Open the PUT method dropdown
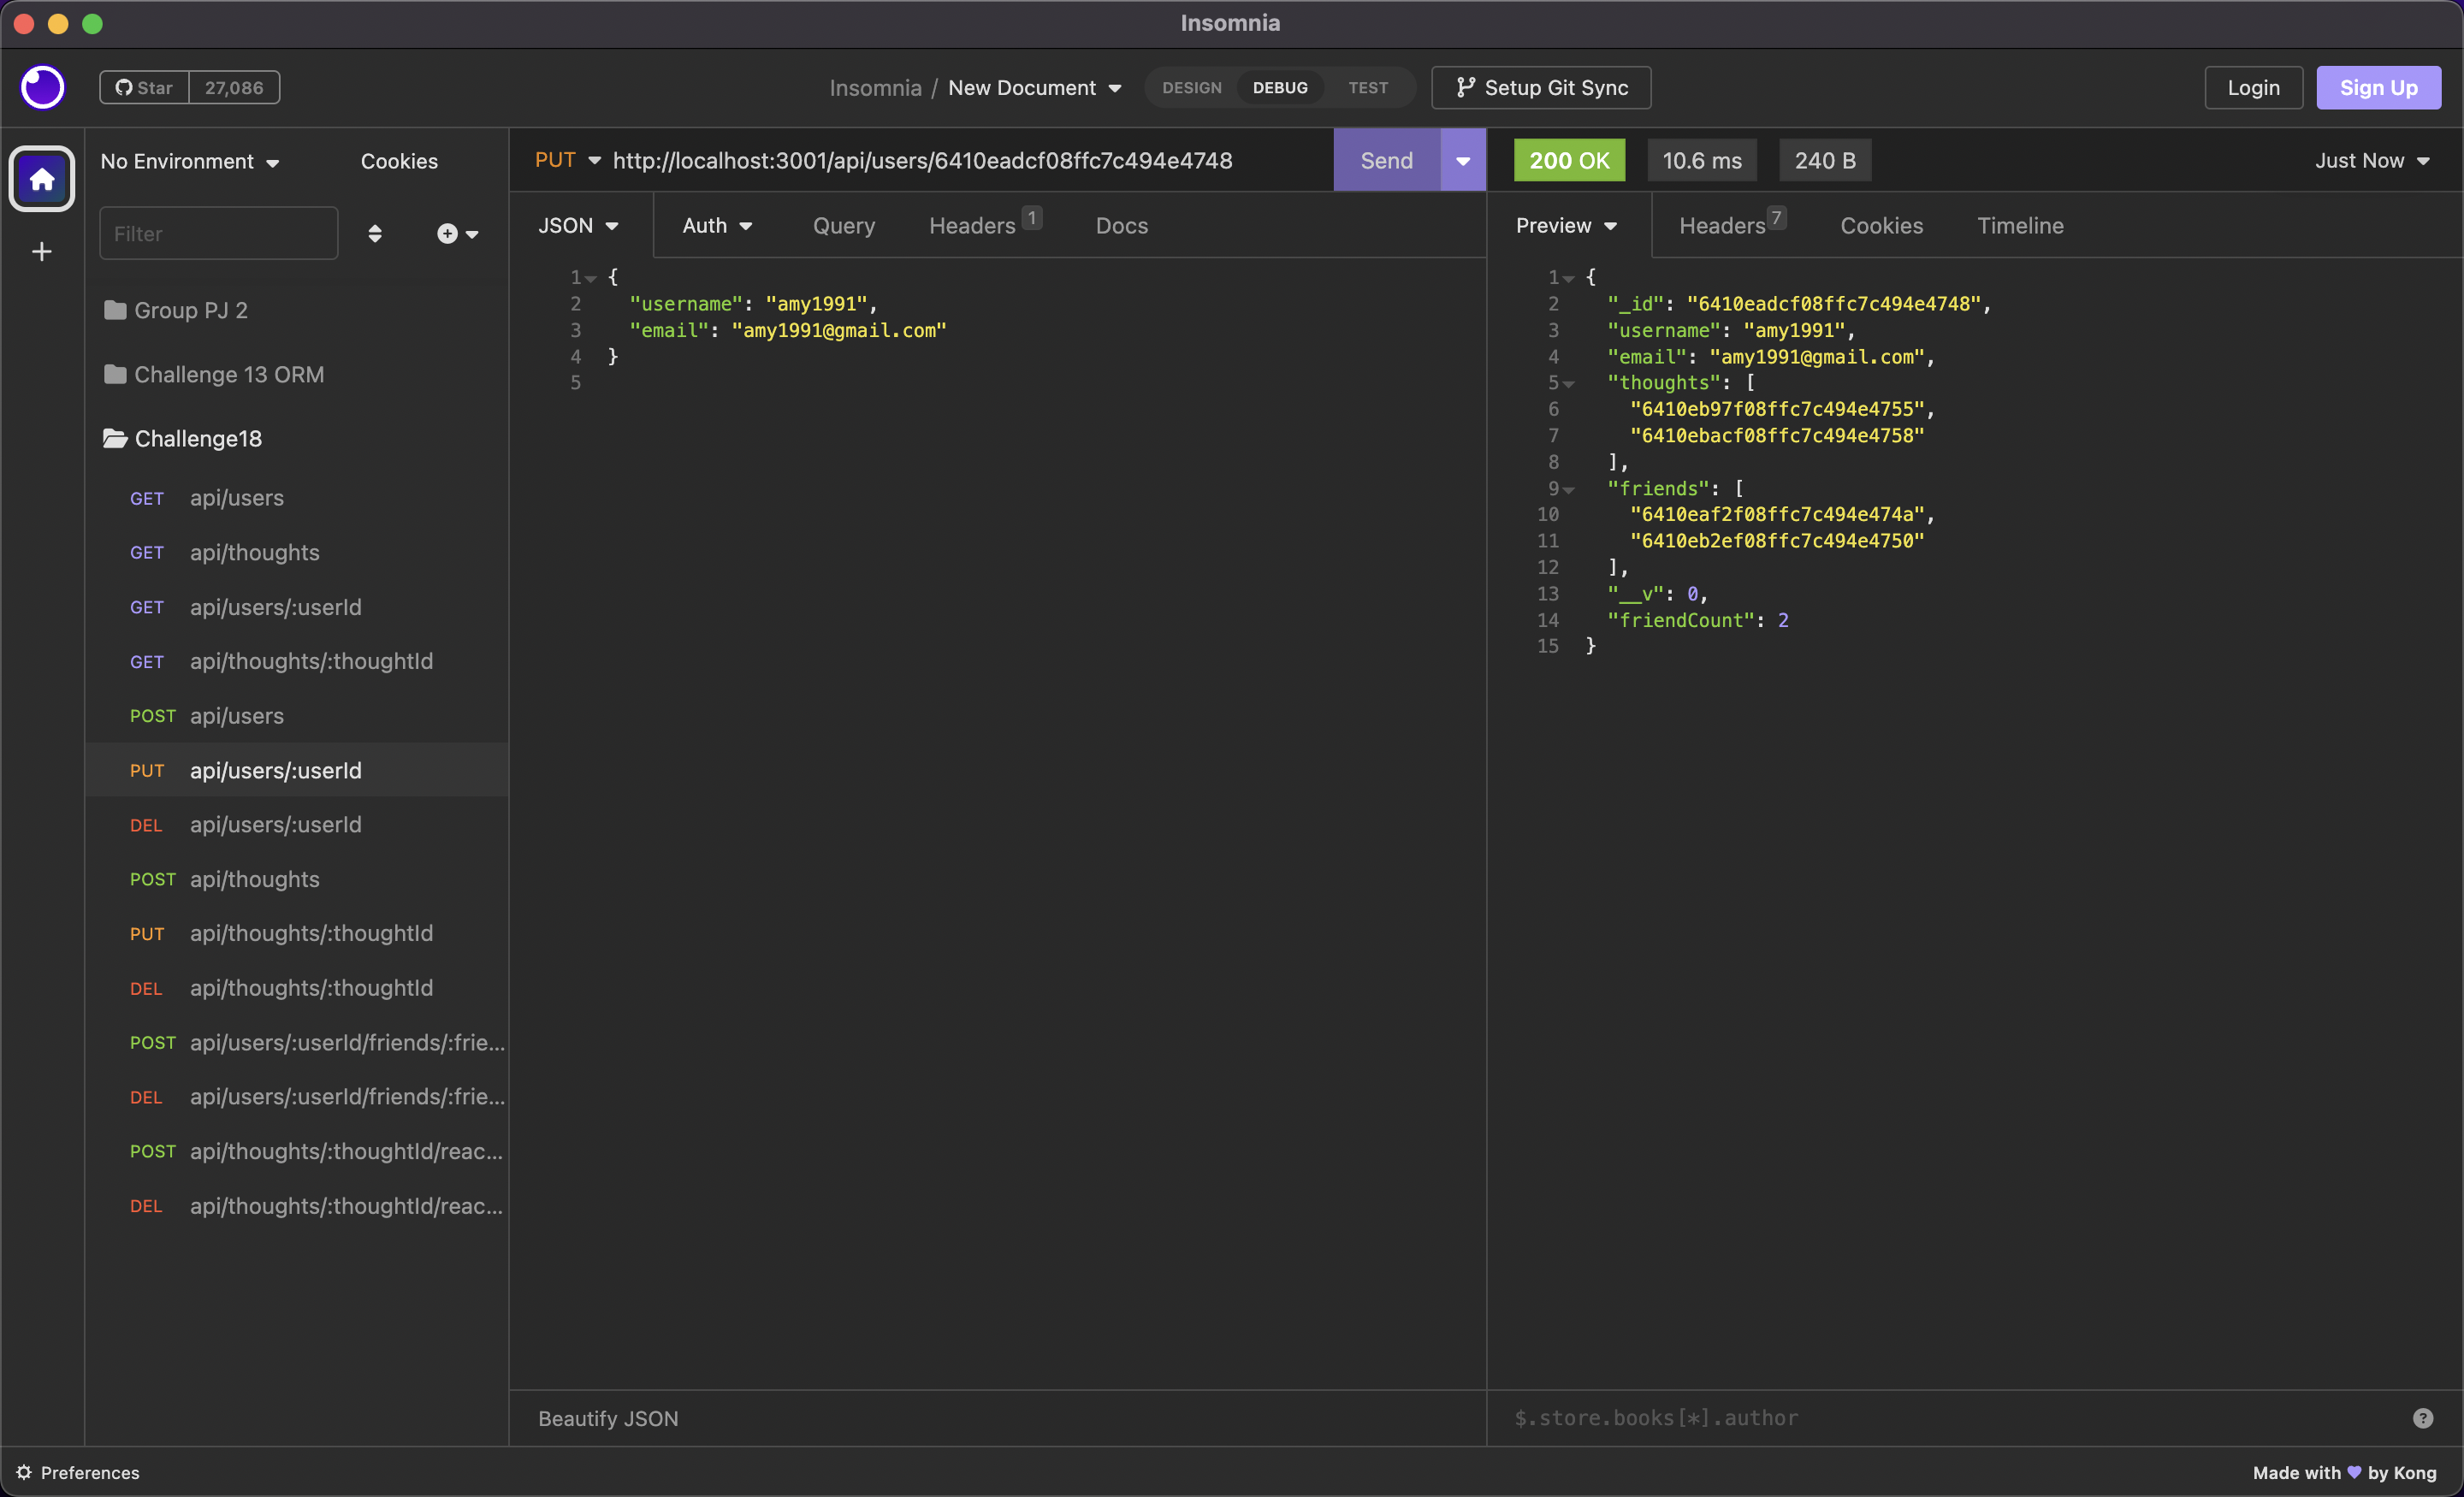 [x=567, y=160]
